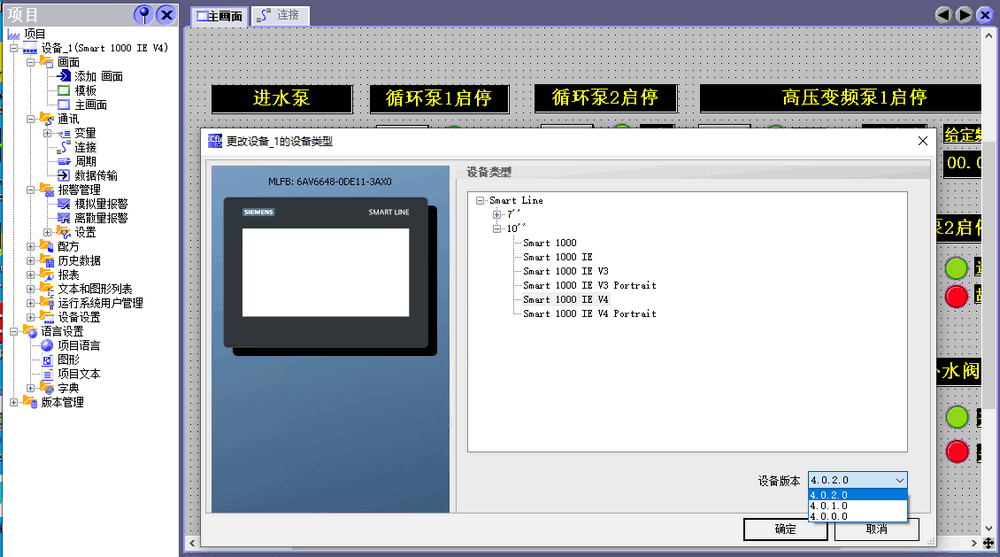This screenshot has width=1000, height=557.
Task: Click the 图形 graphics icon
Action: point(47,360)
